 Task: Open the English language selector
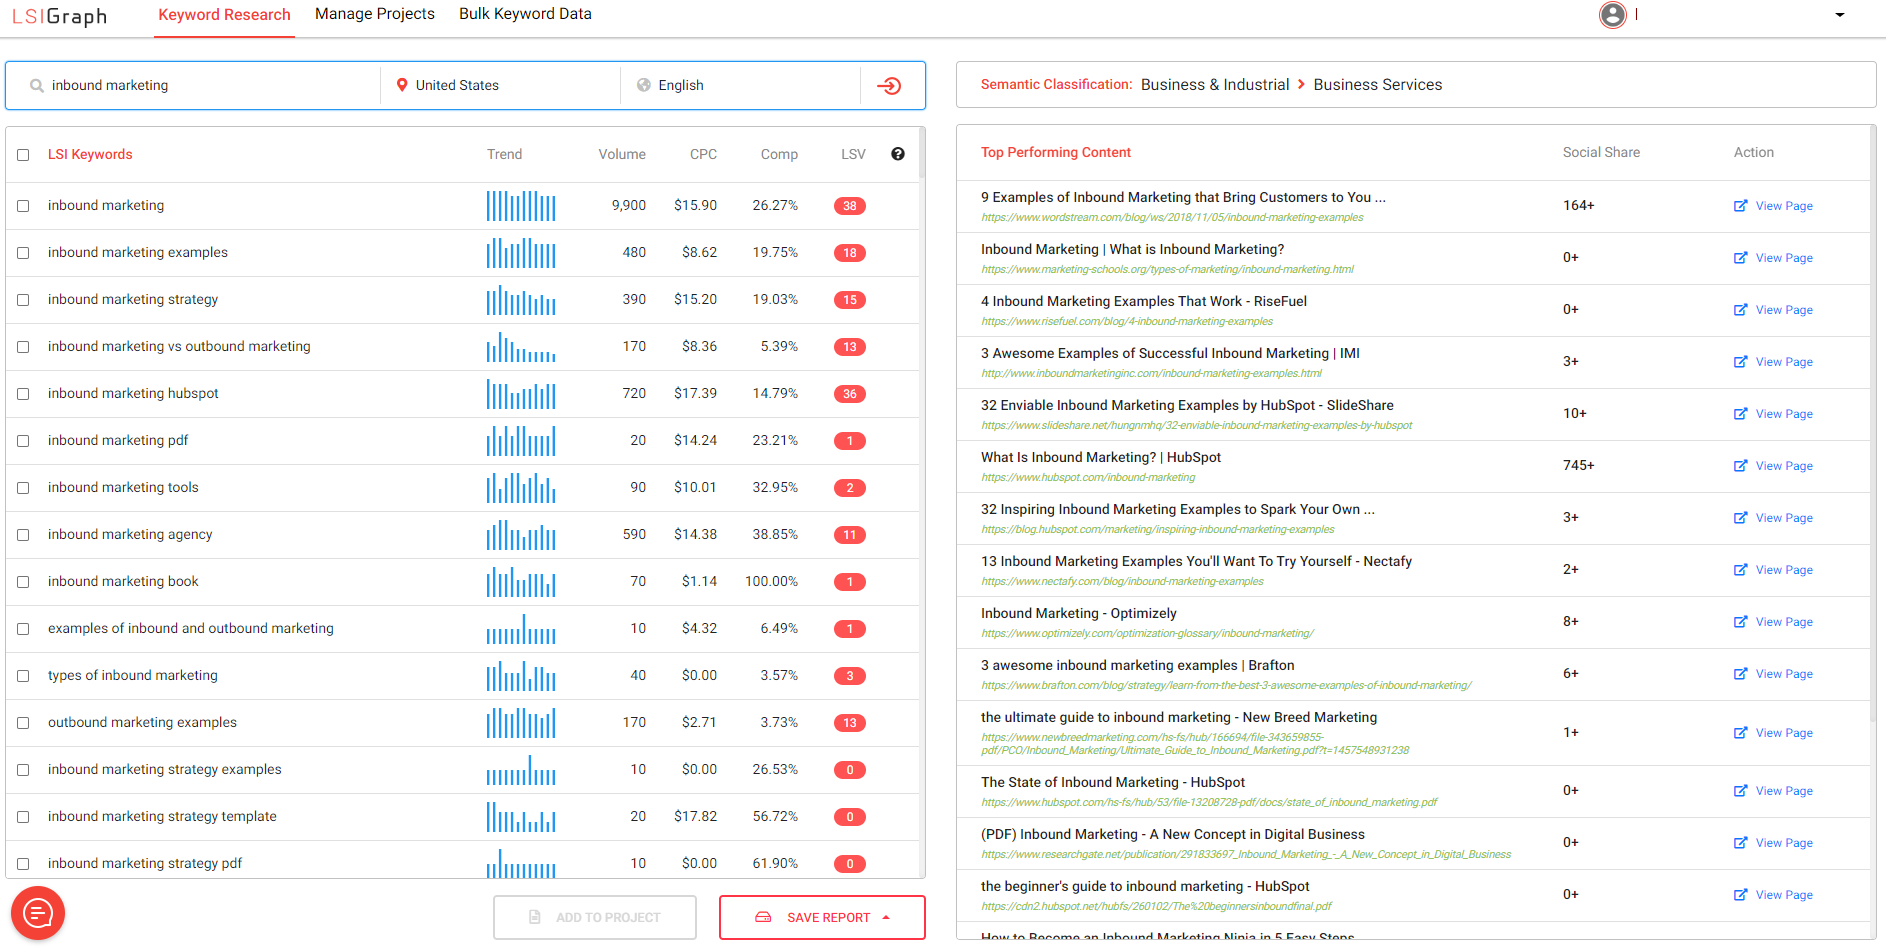[x=740, y=85]
